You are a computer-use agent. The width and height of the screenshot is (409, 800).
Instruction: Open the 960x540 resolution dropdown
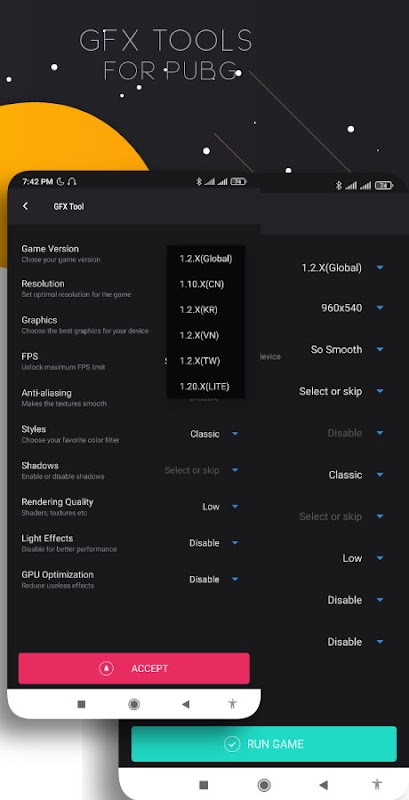click(352, 308)
